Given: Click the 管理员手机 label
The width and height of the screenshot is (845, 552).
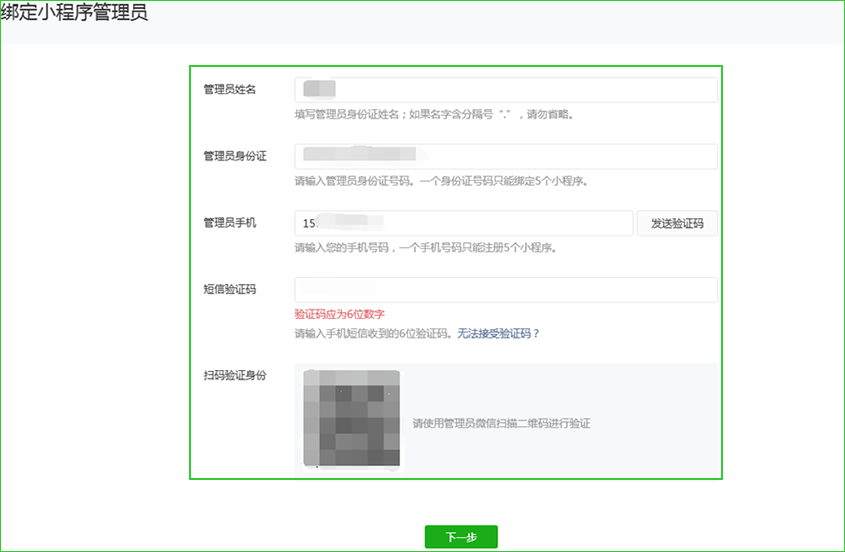Looking at the screenshot, I should (x=230, y=223).
